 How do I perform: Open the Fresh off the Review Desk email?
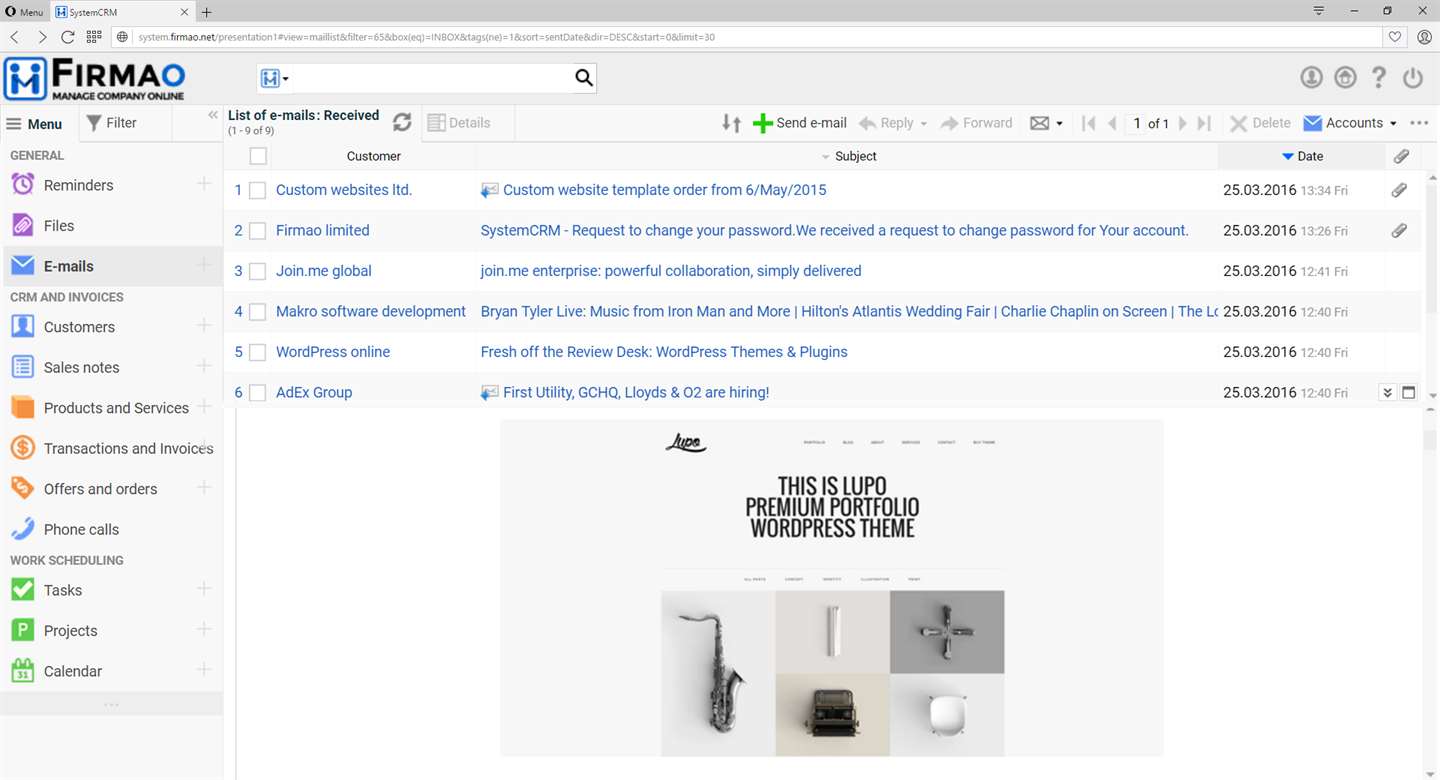point(664,352)
